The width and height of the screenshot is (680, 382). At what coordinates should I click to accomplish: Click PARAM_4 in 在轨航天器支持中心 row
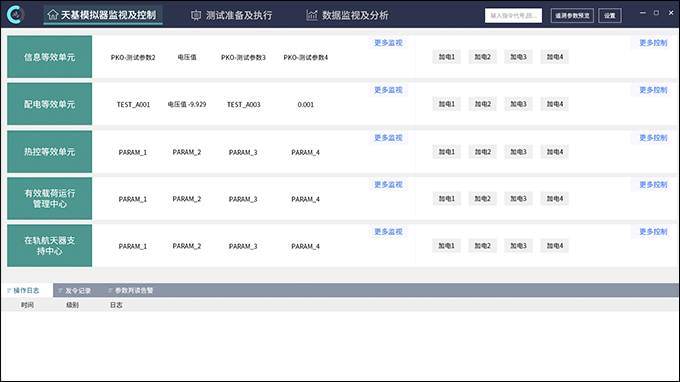point(305,246)
